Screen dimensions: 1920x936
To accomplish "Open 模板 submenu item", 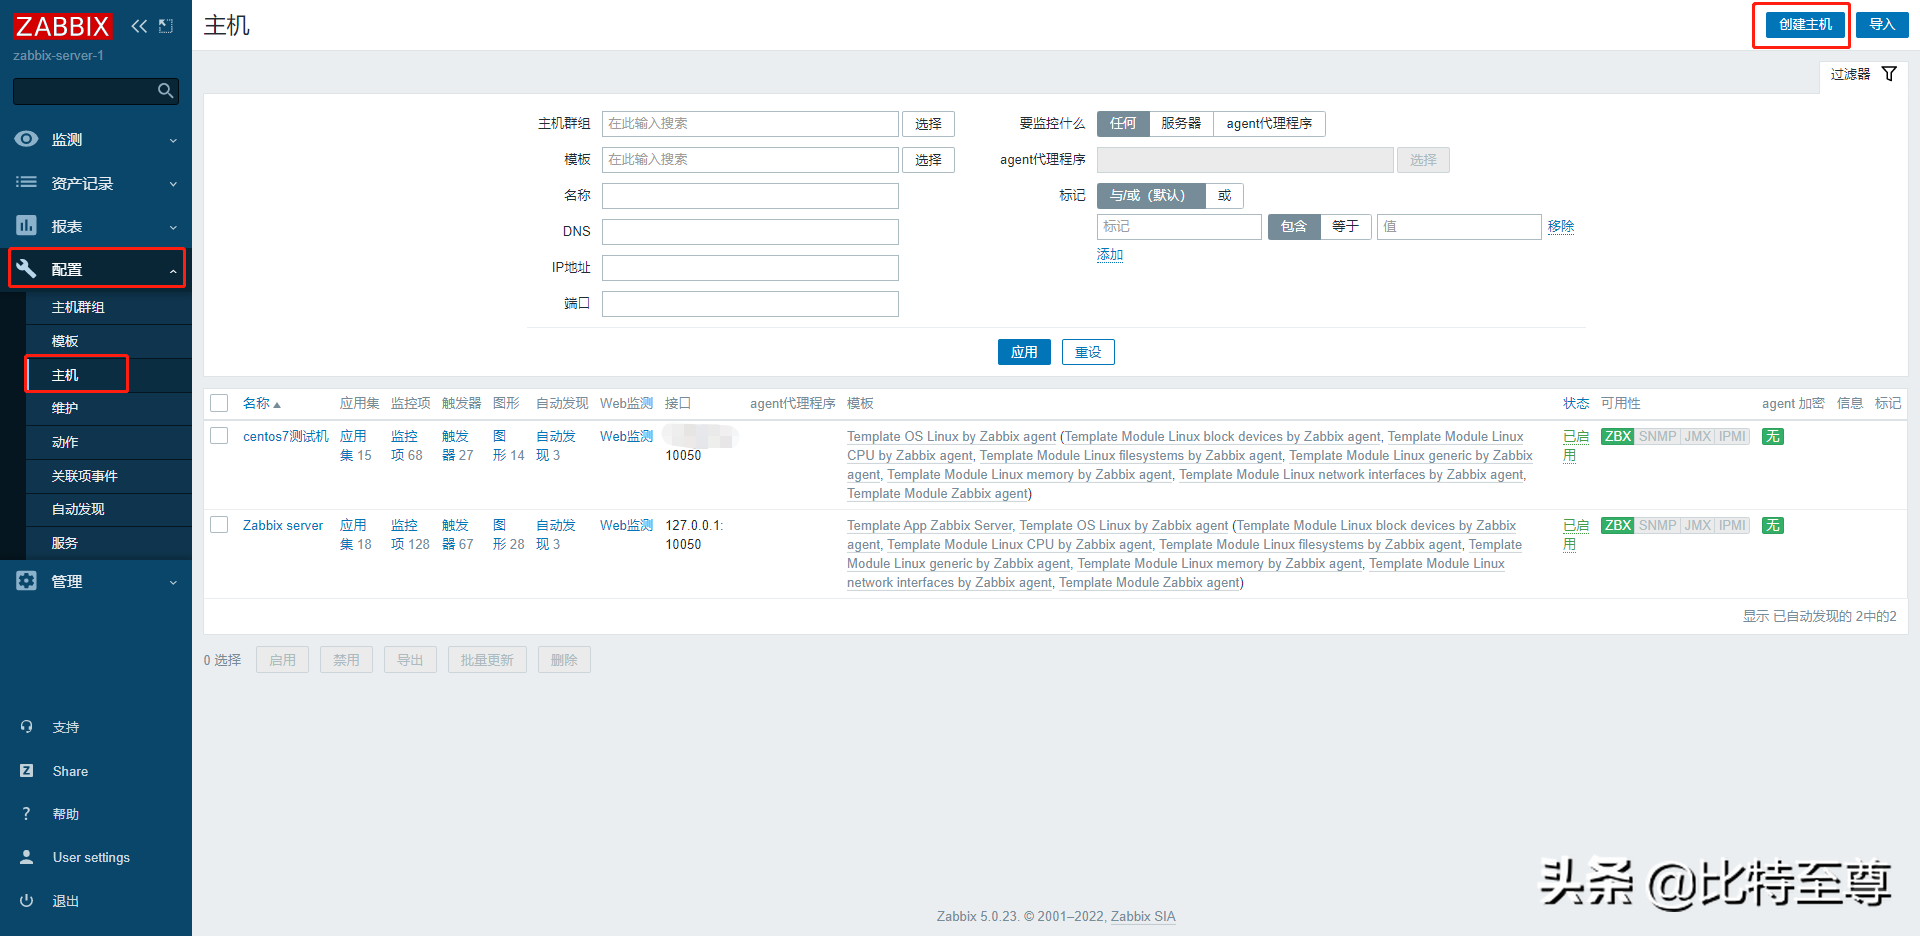I will click(x=108, y=341).
